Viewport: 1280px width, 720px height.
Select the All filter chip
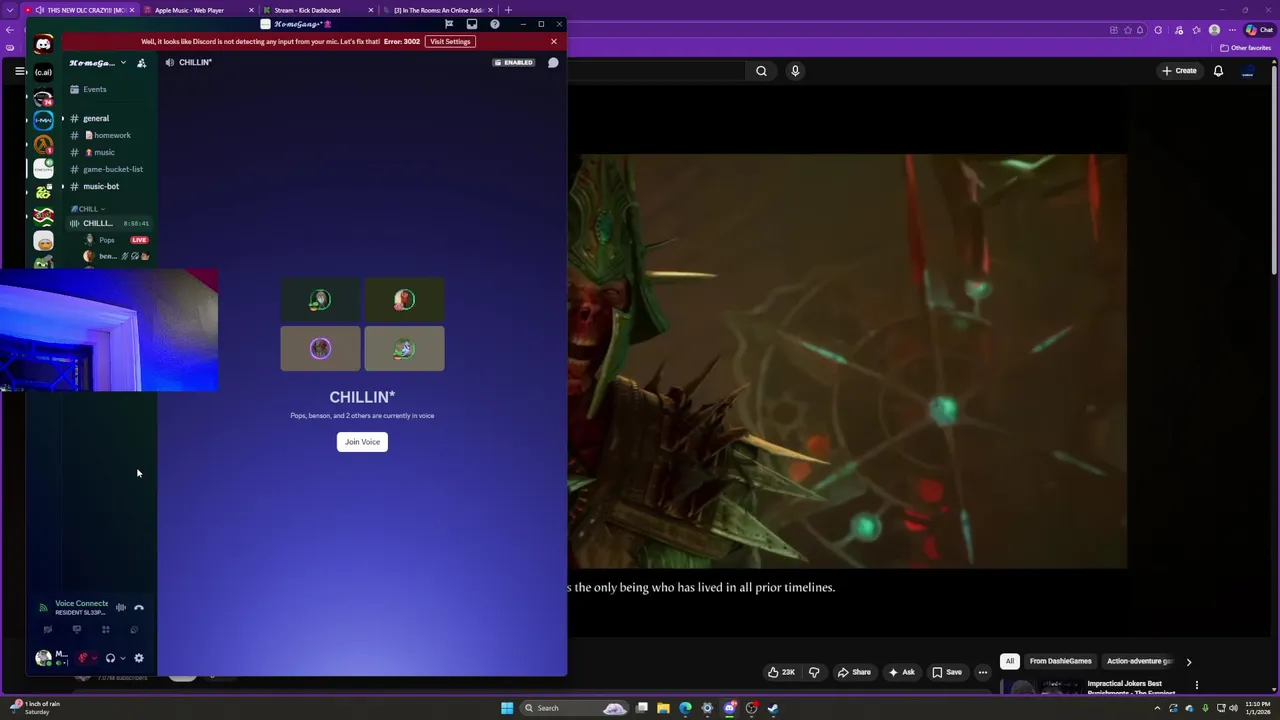coord(1010,661)
